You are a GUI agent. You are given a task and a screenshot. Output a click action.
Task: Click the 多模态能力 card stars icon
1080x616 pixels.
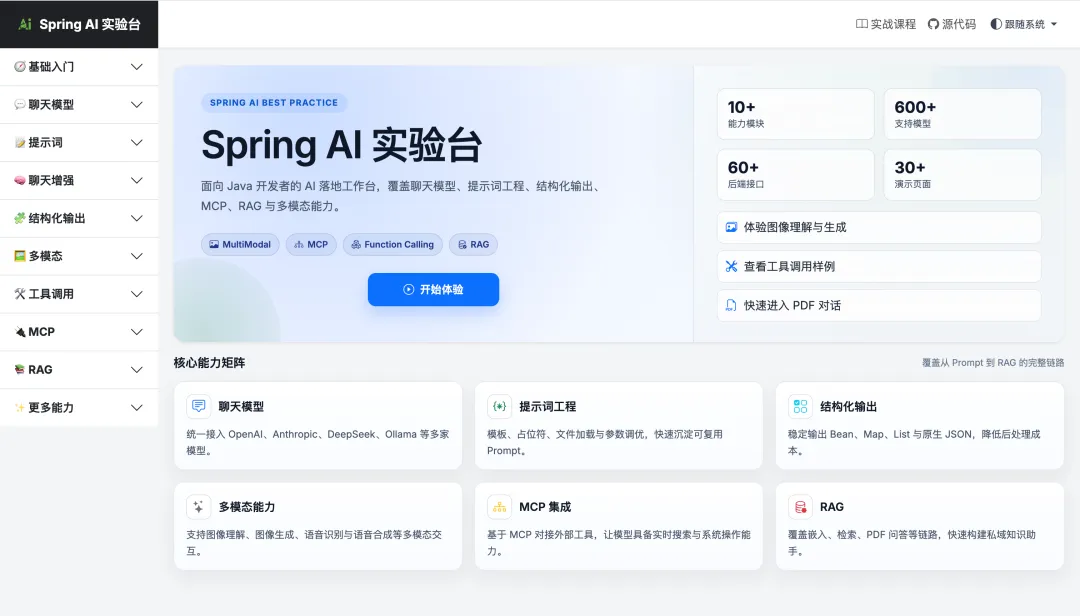tap(198, 507)
